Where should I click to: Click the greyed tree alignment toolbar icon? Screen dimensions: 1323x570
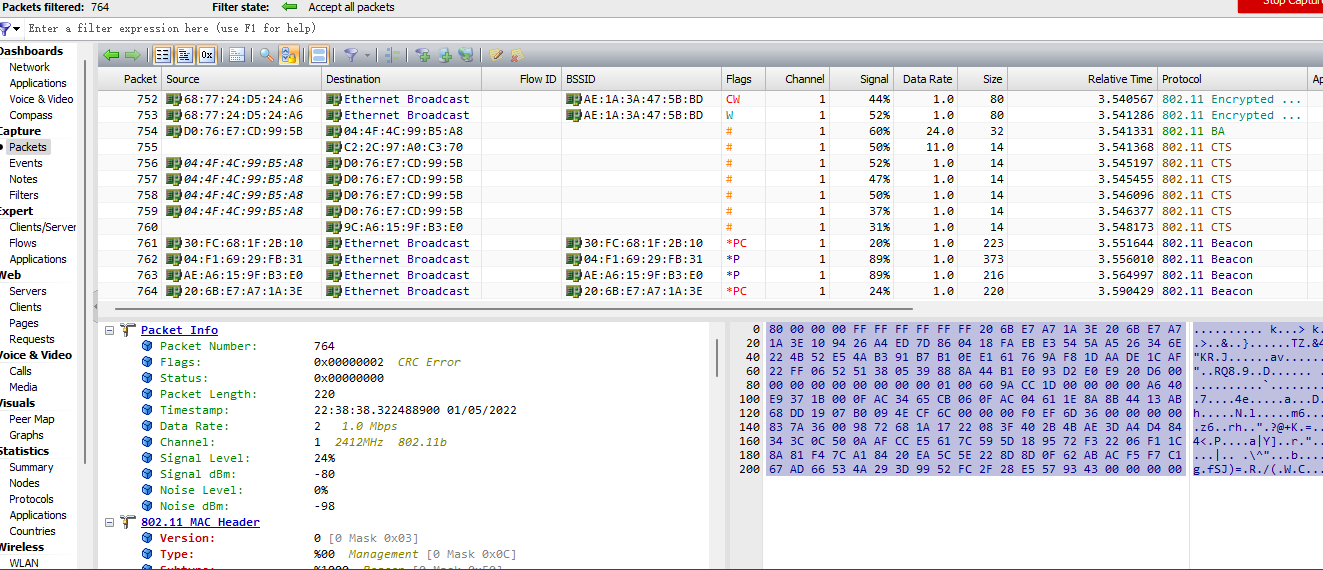(x=393, y=55)
